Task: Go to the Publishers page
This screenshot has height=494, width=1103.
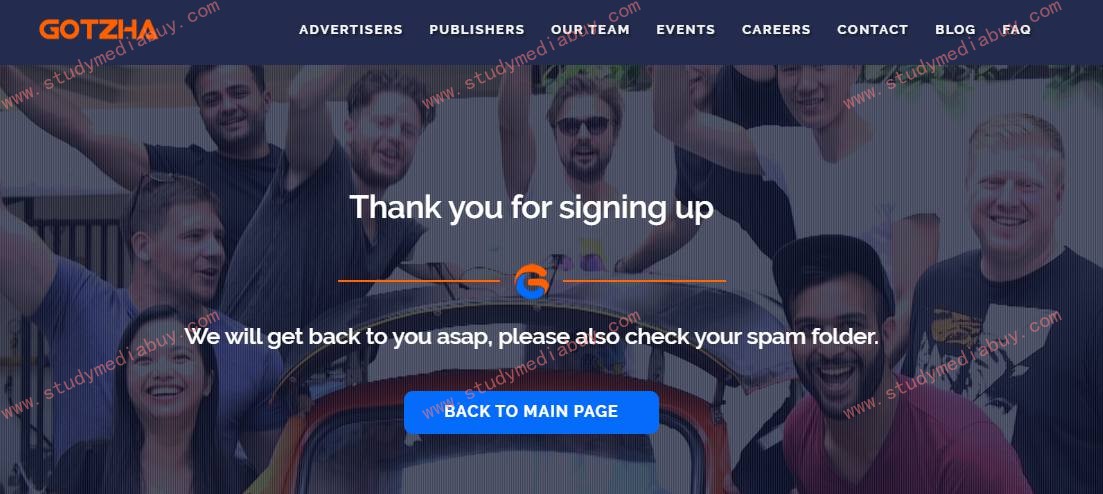Action: coord(477,30)
